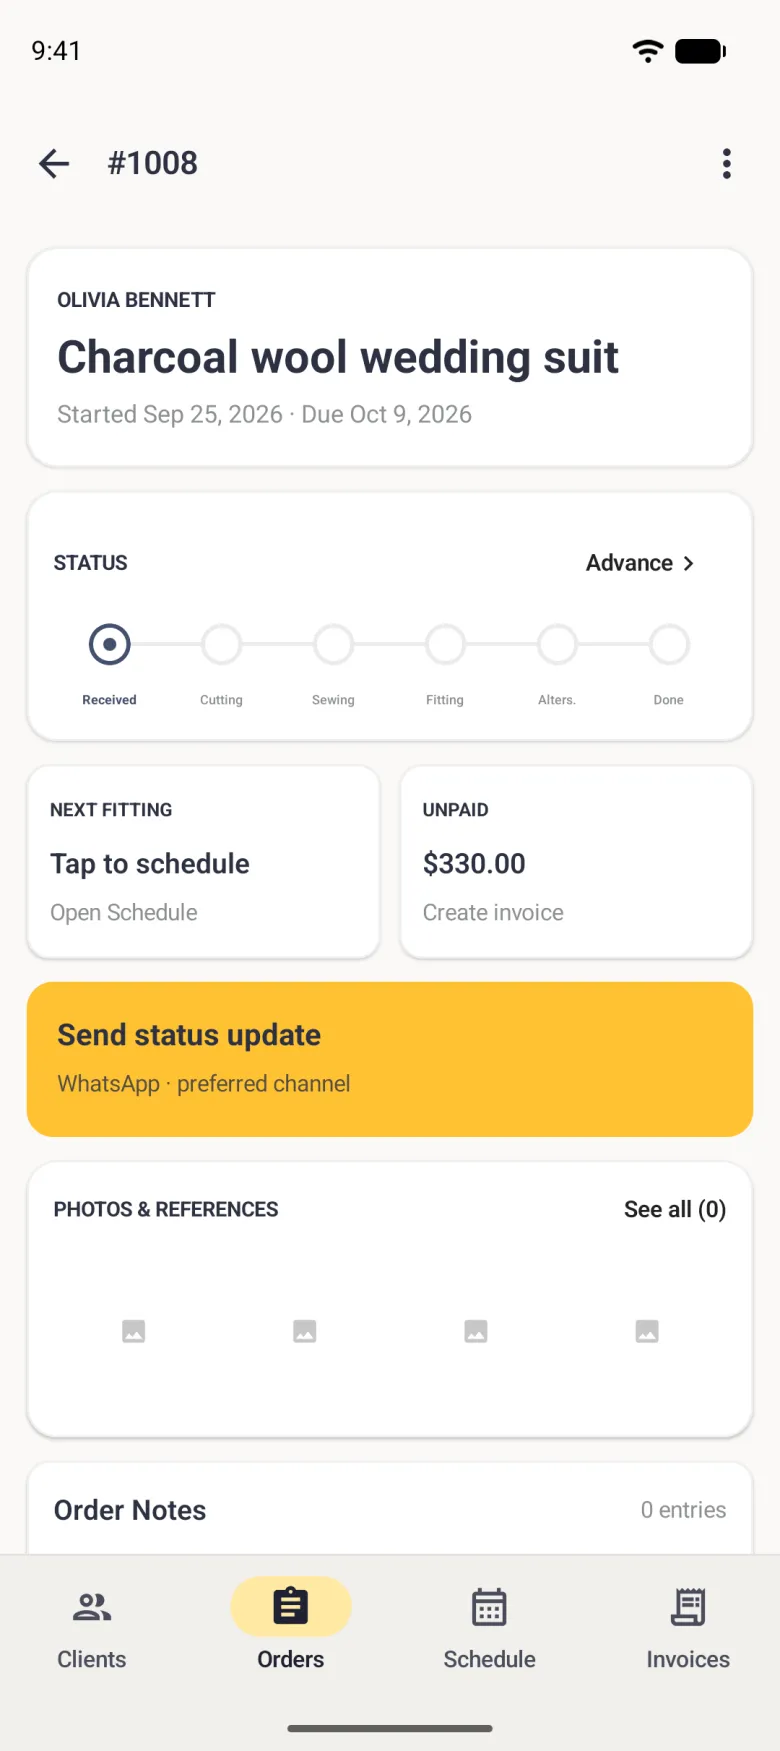Open the Charcoal wool wedding suit card
The image size is (780, 1751).
tap(390, 358)
